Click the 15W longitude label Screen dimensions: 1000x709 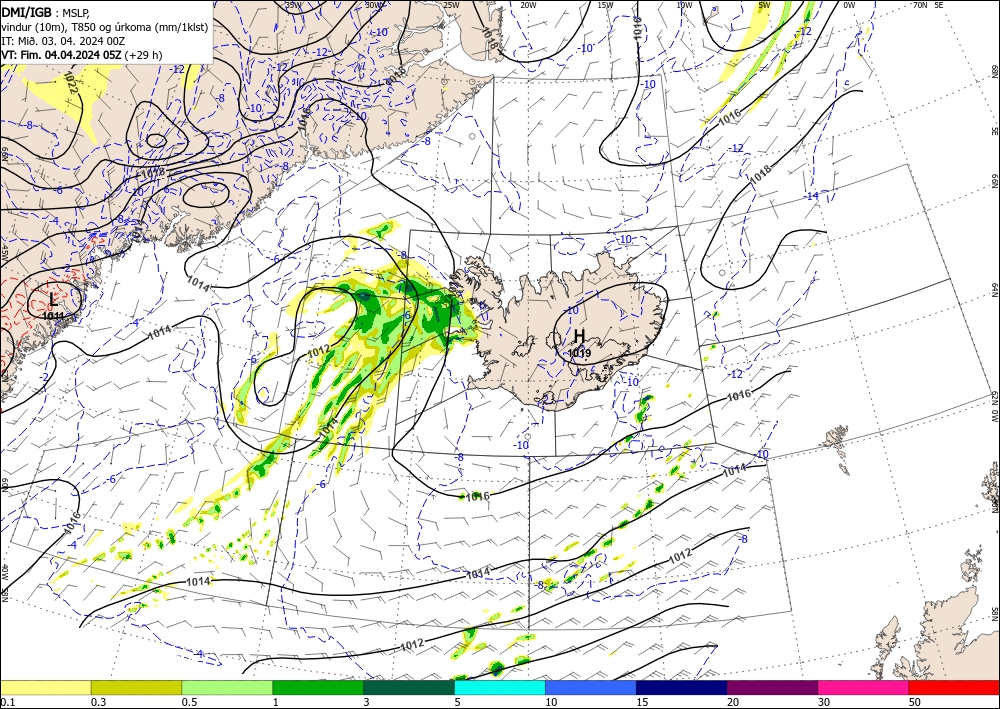pos(605,5)
